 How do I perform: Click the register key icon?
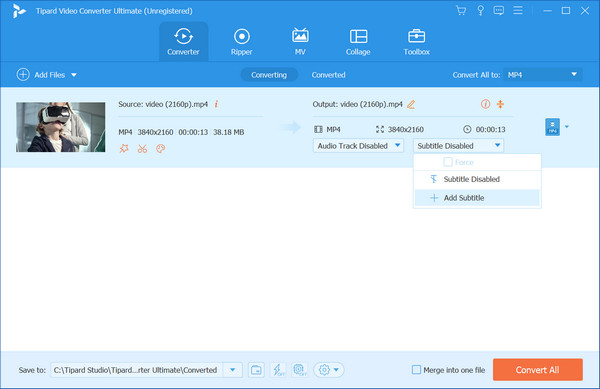[x=480, y=10]
